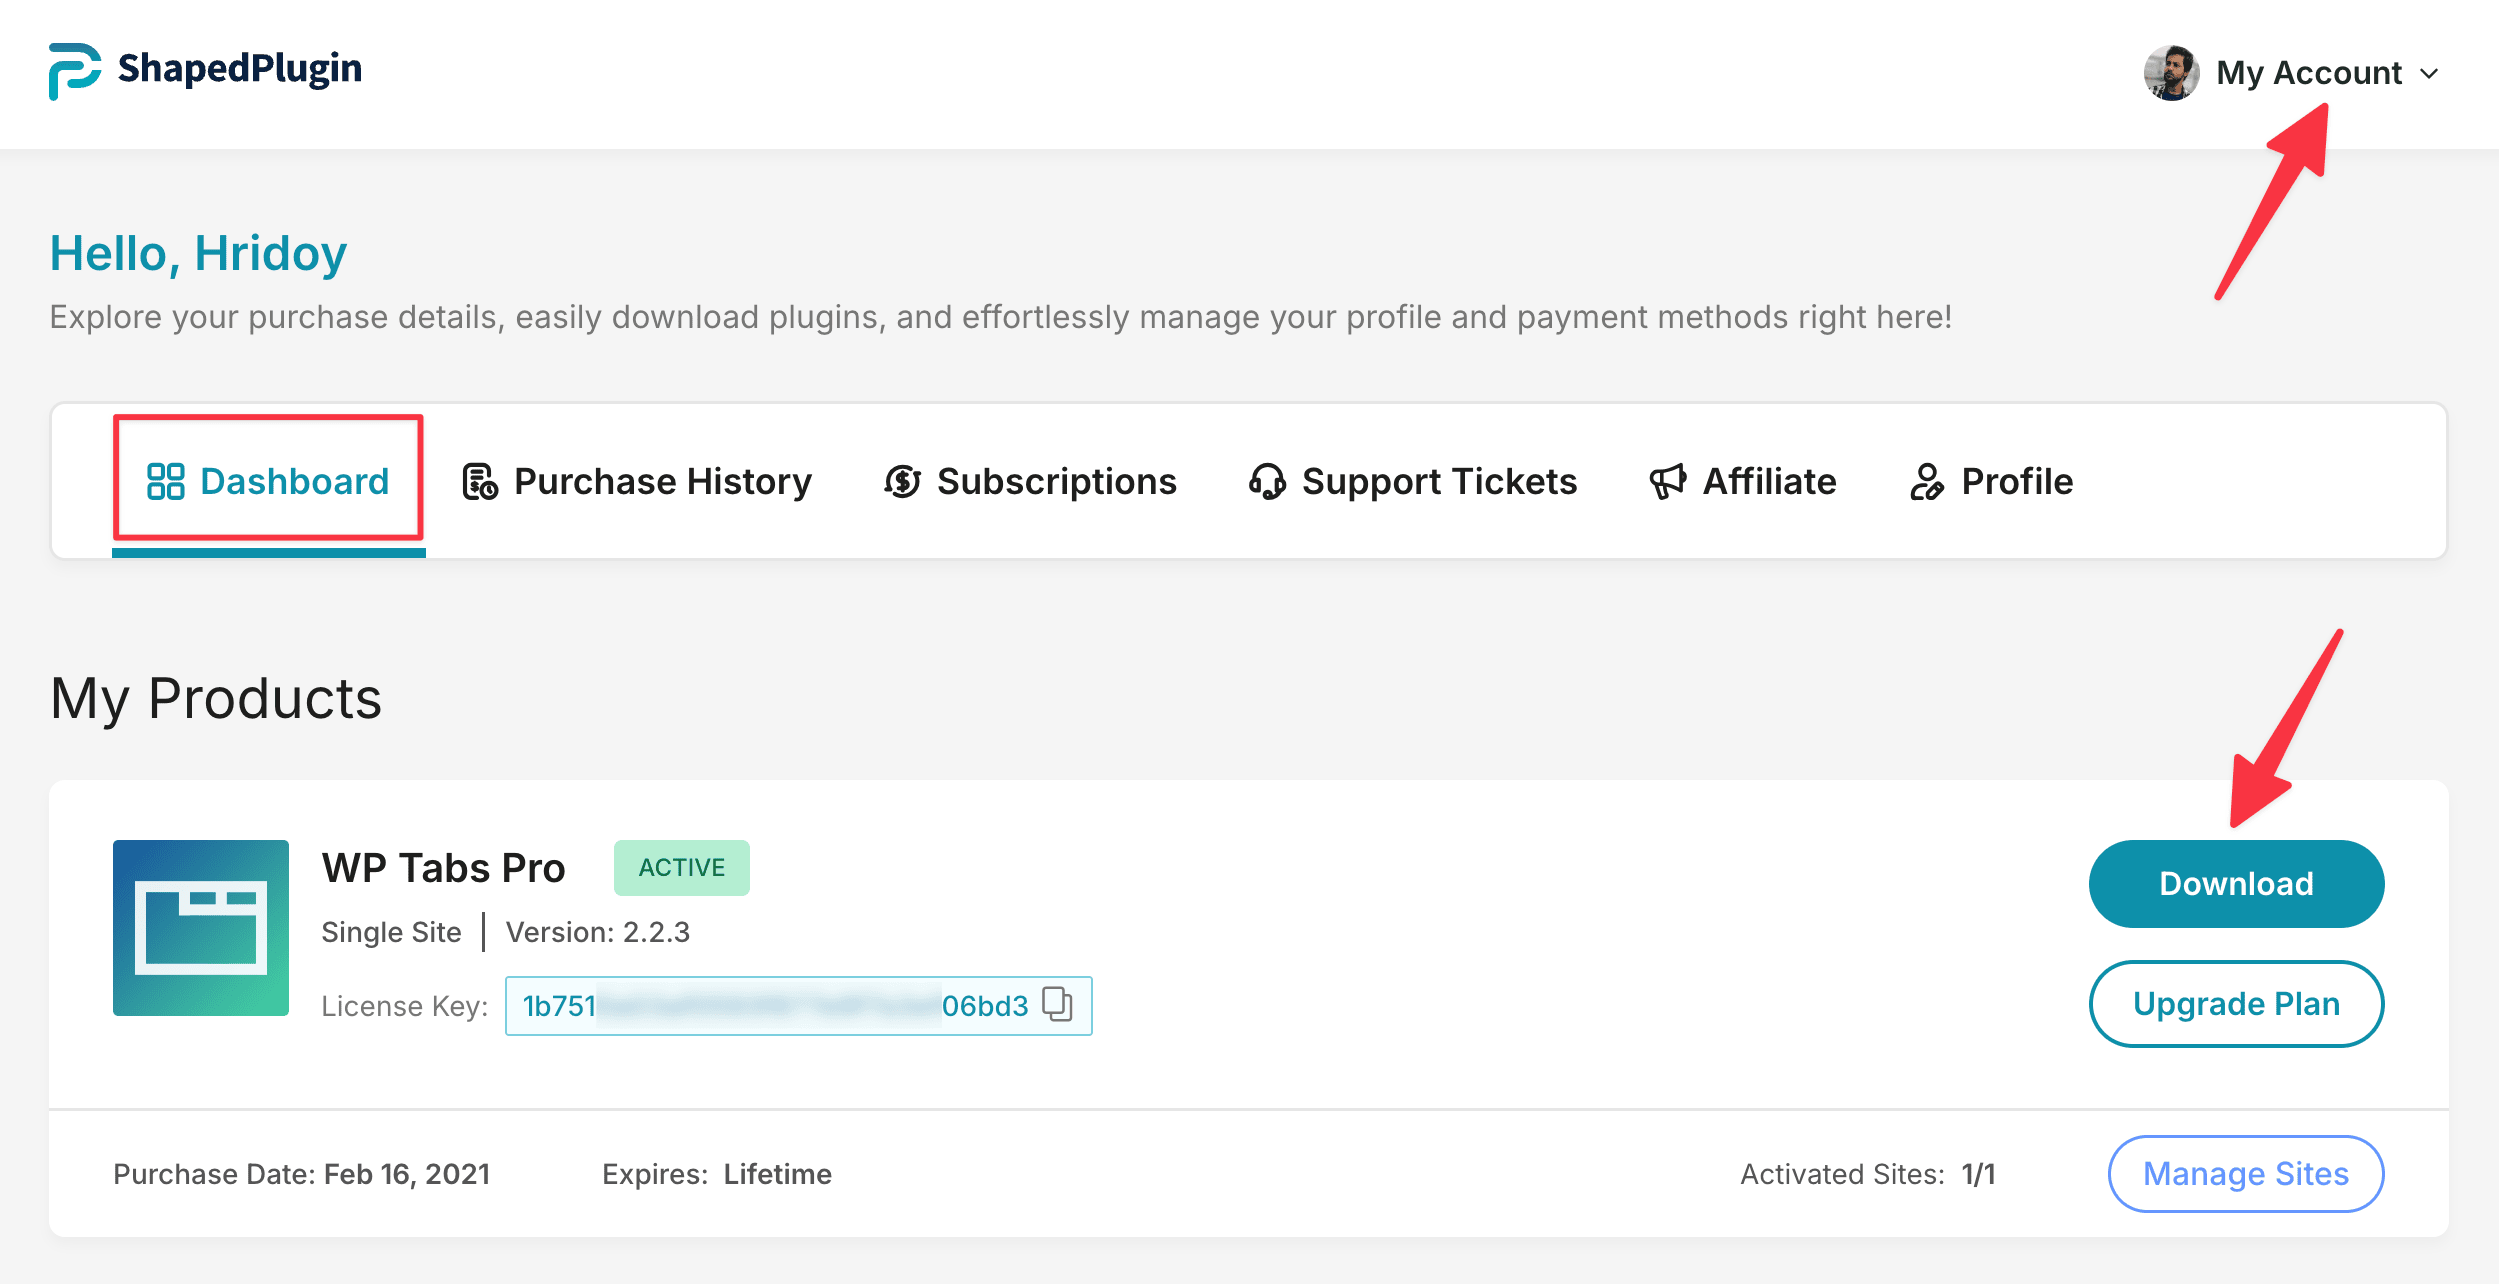This screenshot has height=1284, width=2499.
Task: Click the Support Tickets headset icon
Action: [1267, 481]
